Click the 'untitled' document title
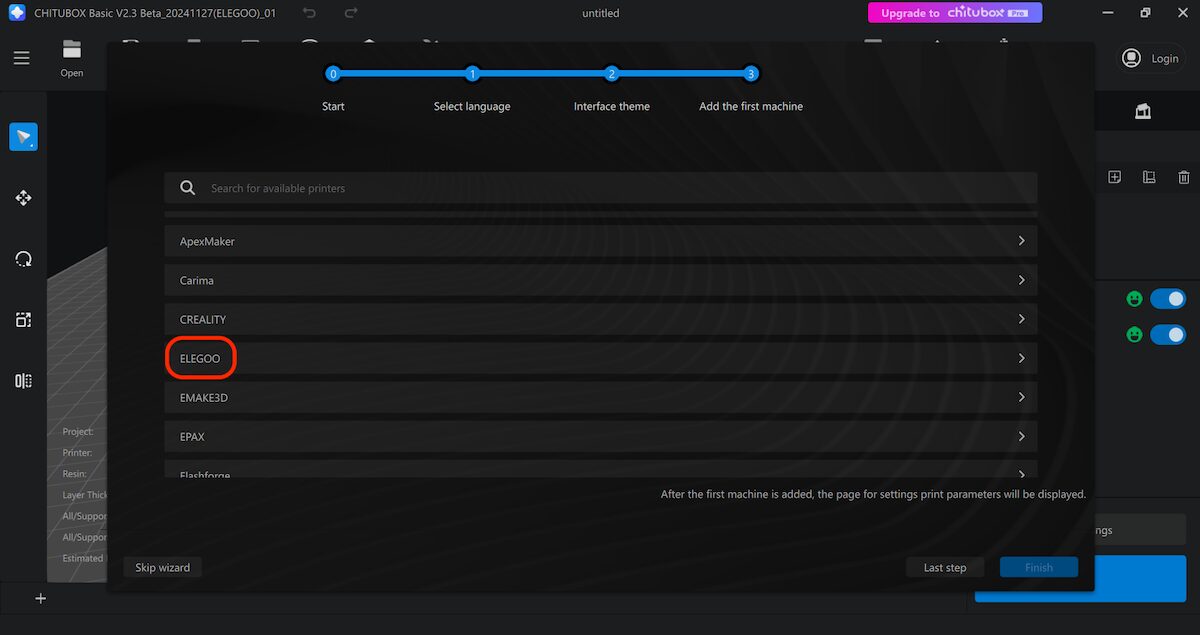The image size is (1200, 635). click(600, 13)
